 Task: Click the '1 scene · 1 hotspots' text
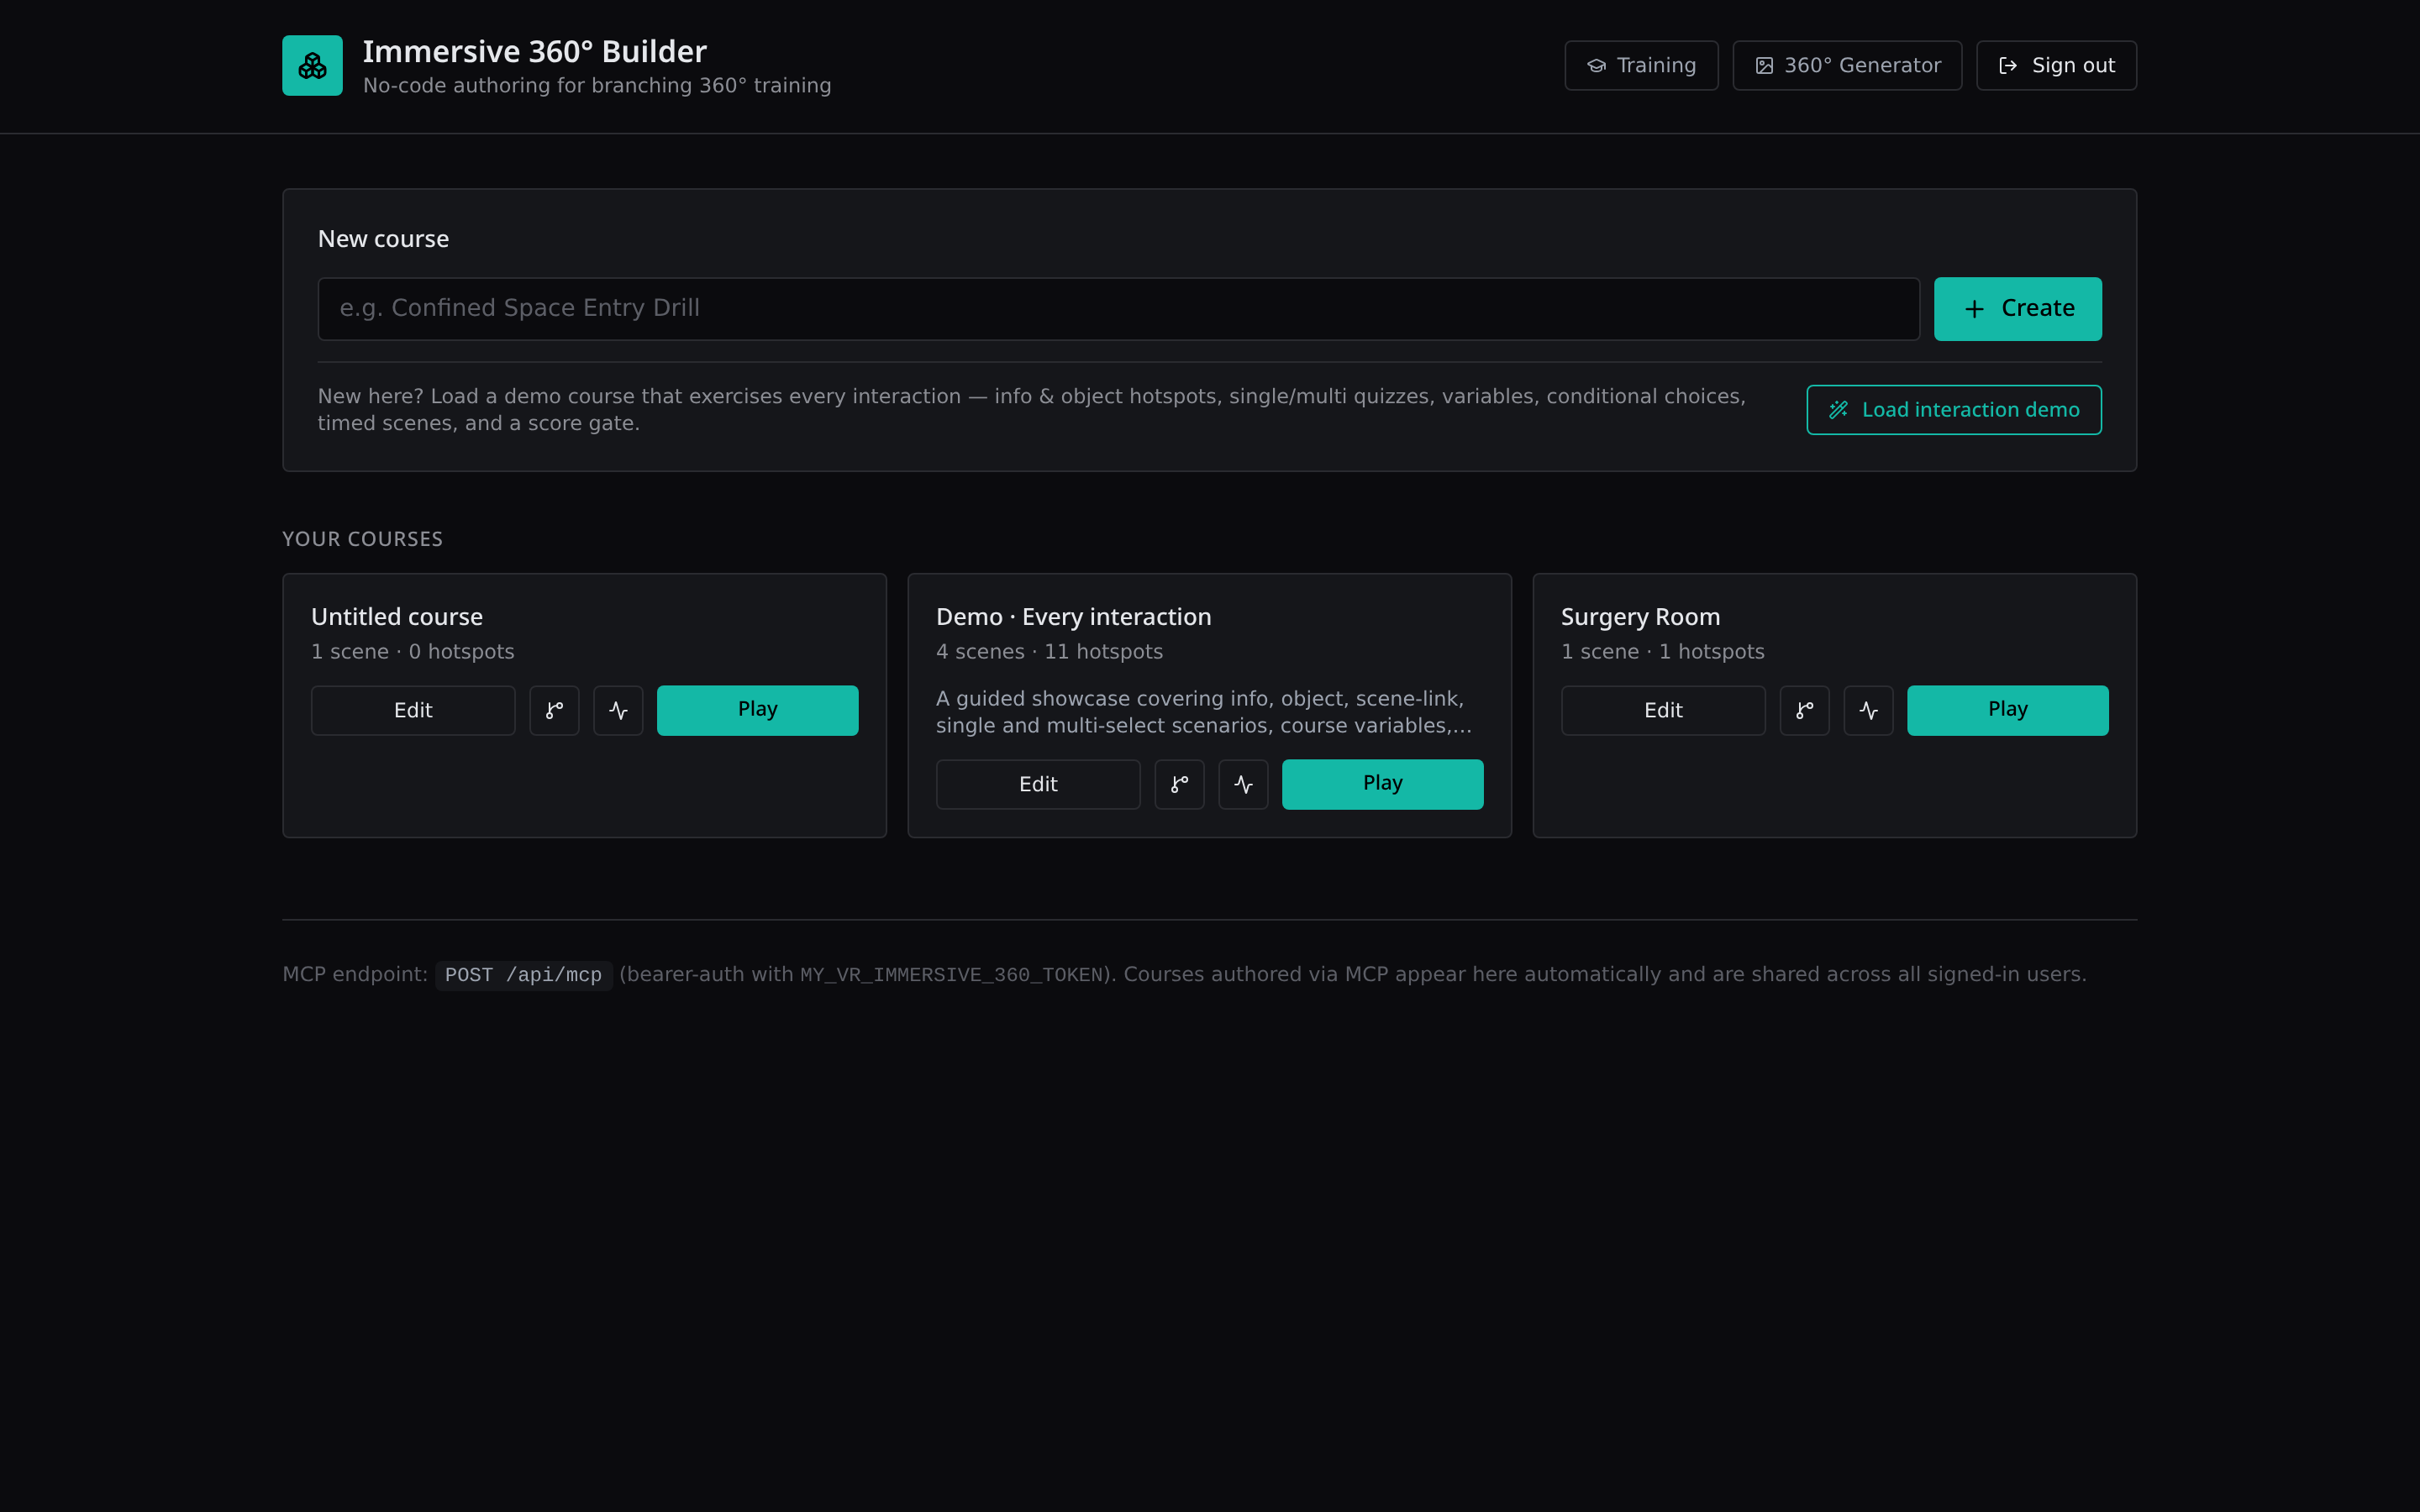click(1662, 652)
